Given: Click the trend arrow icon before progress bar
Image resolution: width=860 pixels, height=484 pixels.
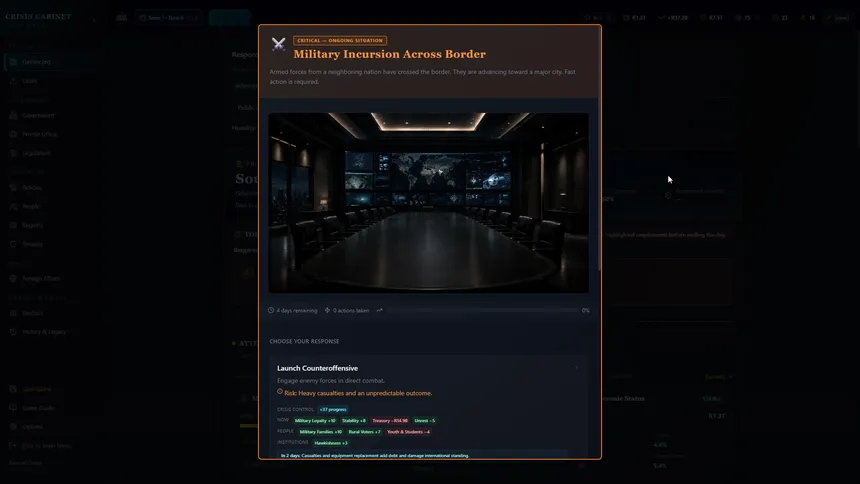Looking at the screenshot, I should tap(380, 311).
